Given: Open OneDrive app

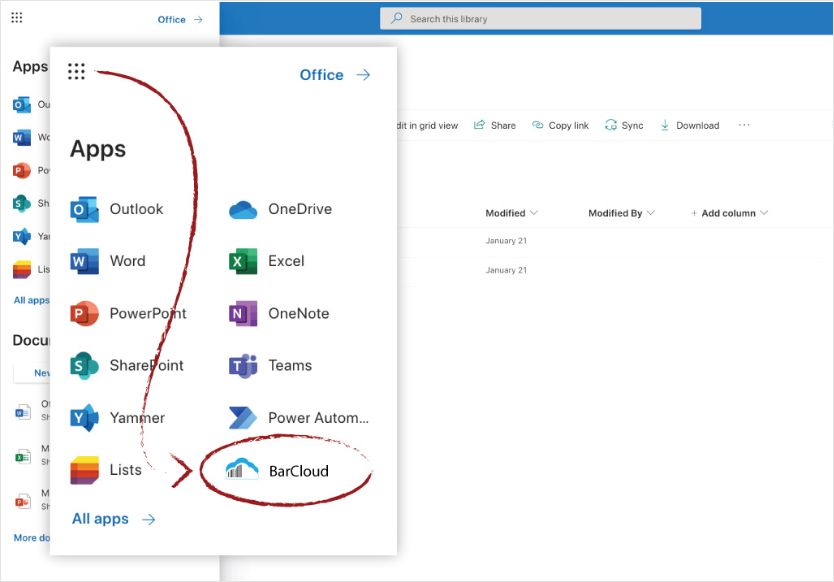Looking at the screenshot, I should [x=280, y=209].
